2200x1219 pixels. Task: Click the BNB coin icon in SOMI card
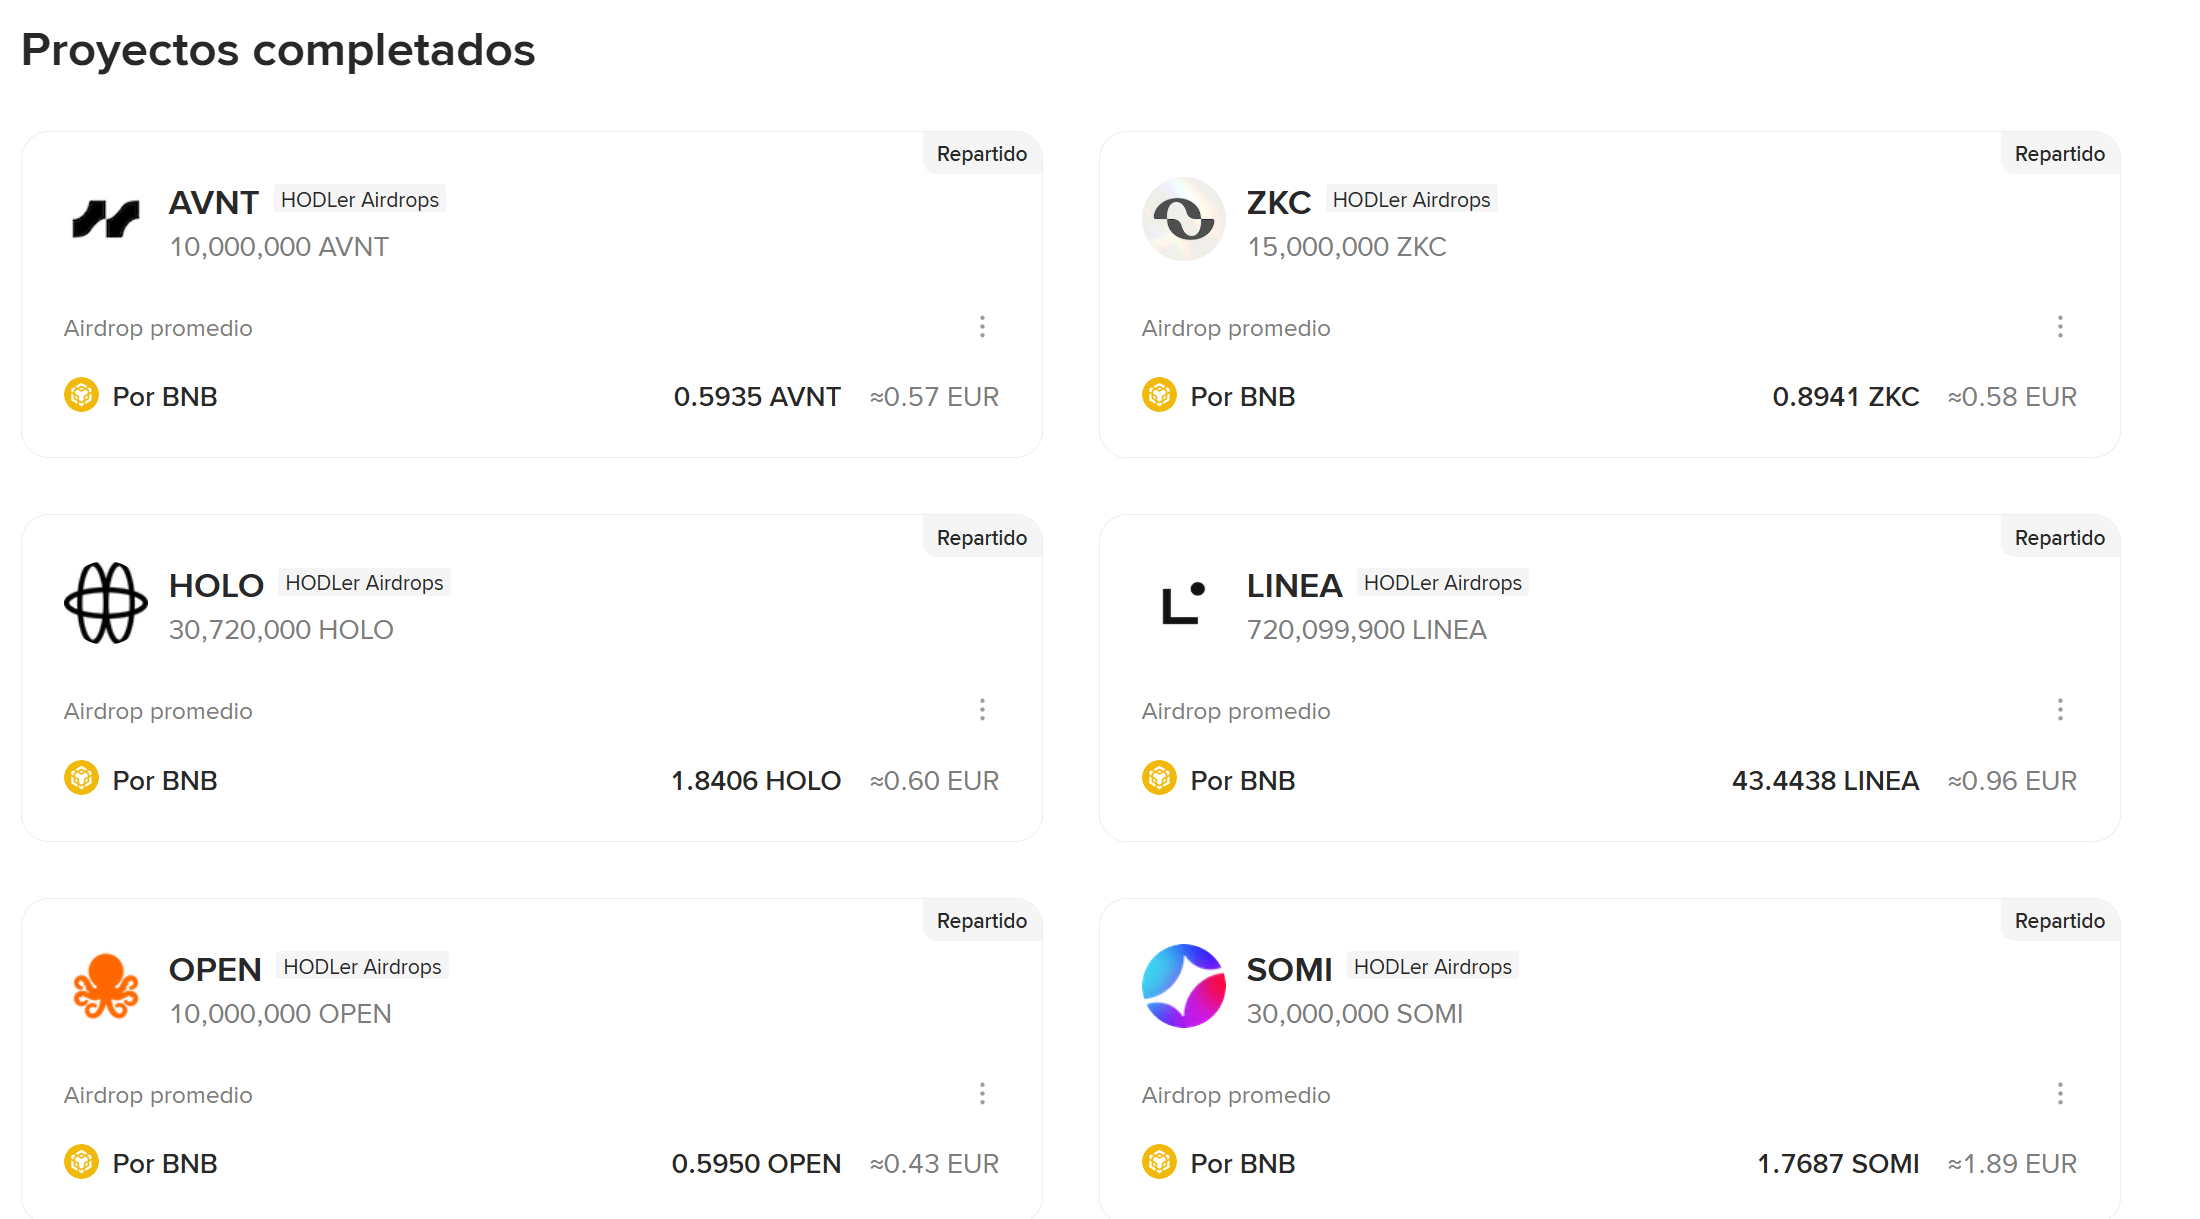(1159, 1162)
